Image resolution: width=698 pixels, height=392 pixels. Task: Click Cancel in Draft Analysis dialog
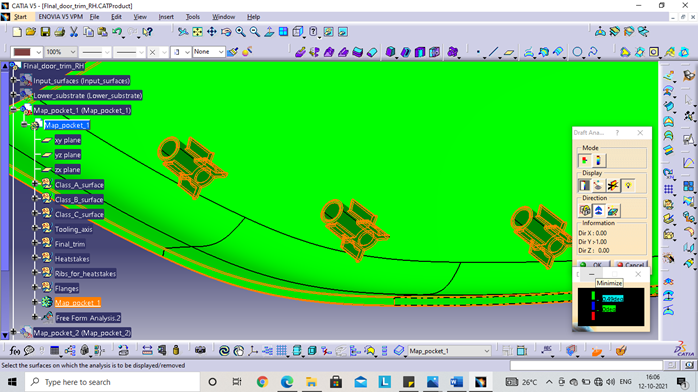pyautogui.click(x=630, y=264)
